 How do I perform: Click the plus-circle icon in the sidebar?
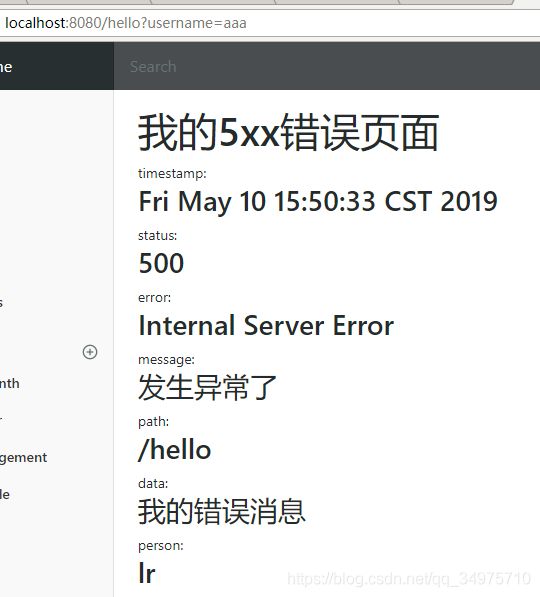90,352
